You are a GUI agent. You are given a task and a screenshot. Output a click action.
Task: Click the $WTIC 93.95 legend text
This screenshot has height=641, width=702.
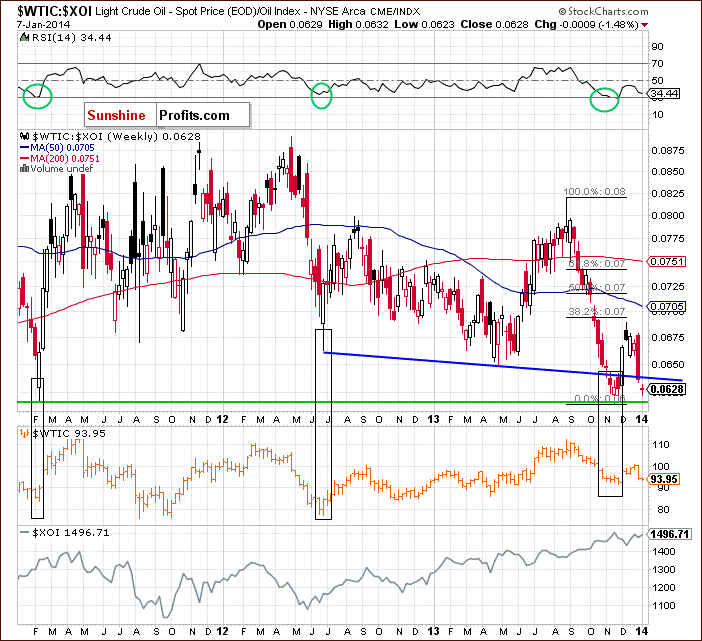69,433
